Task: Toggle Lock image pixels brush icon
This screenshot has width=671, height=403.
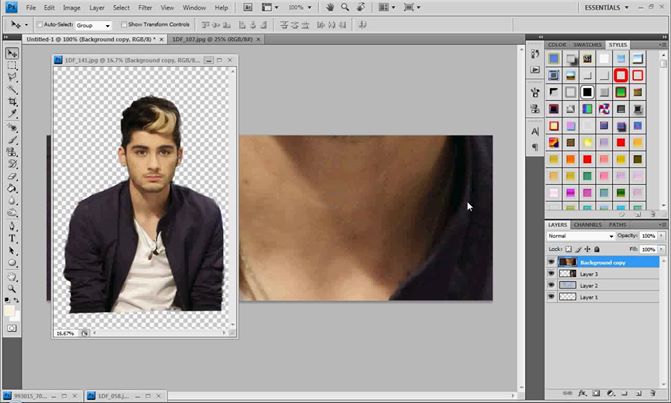Action: click(578, 249)
